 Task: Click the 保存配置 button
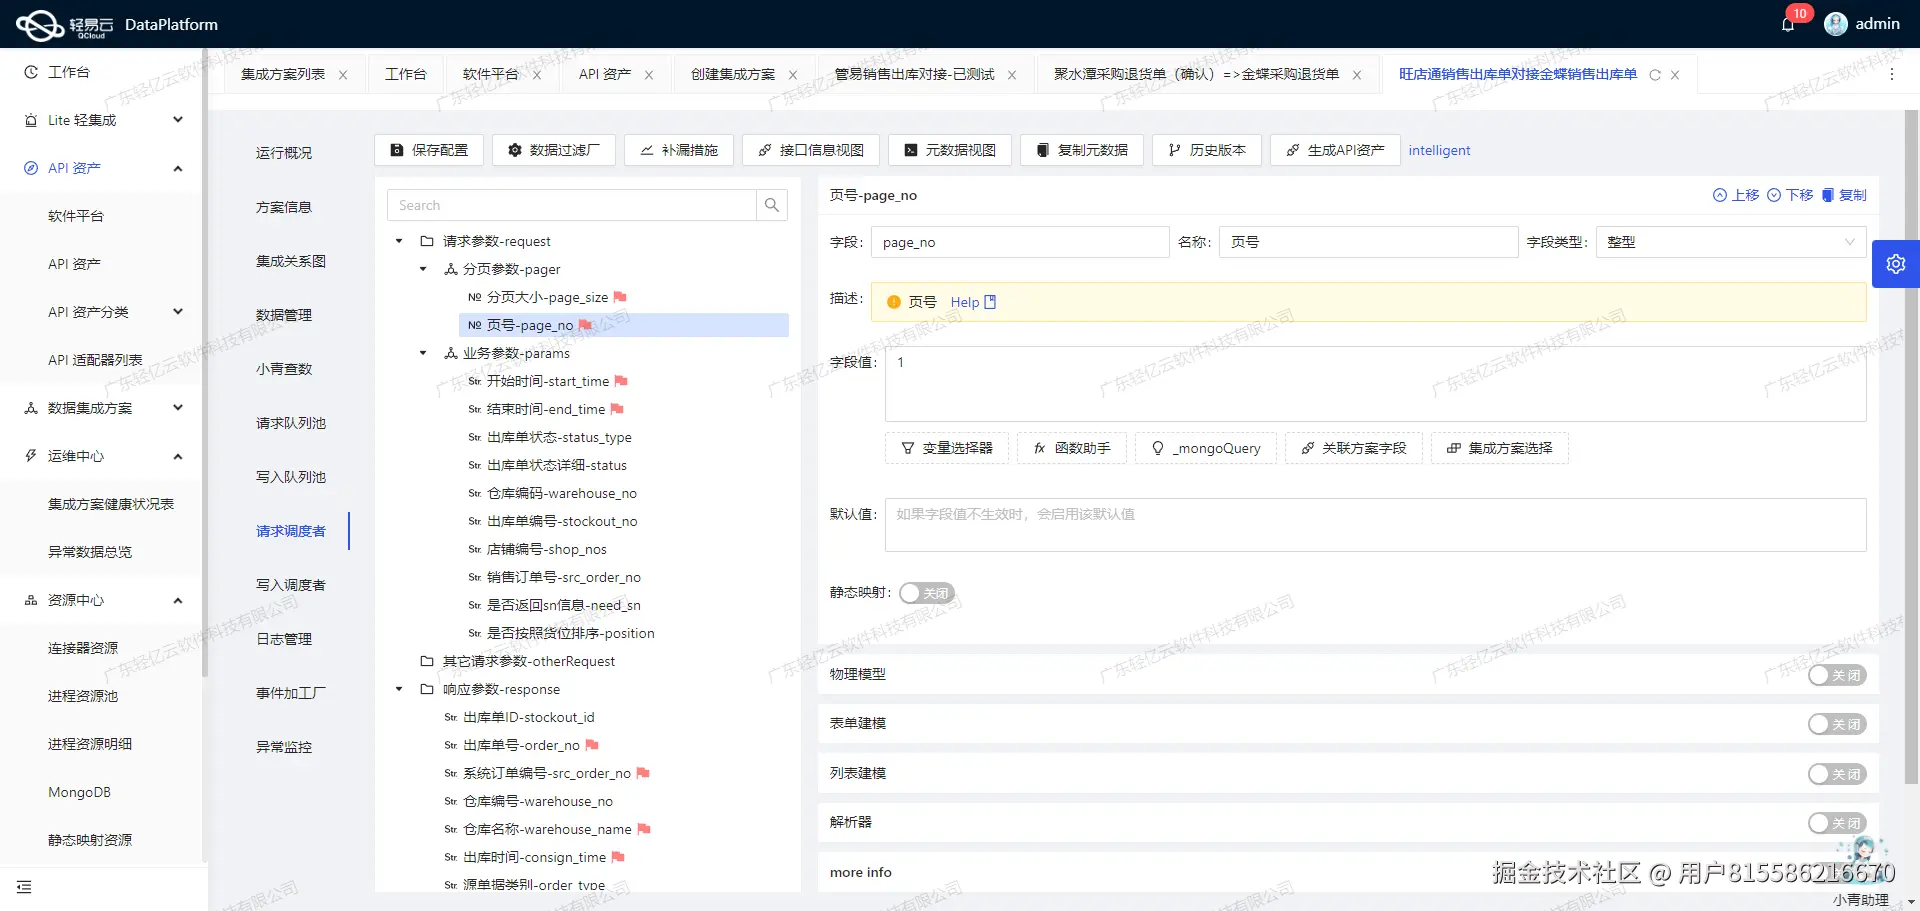pos(428,150)
